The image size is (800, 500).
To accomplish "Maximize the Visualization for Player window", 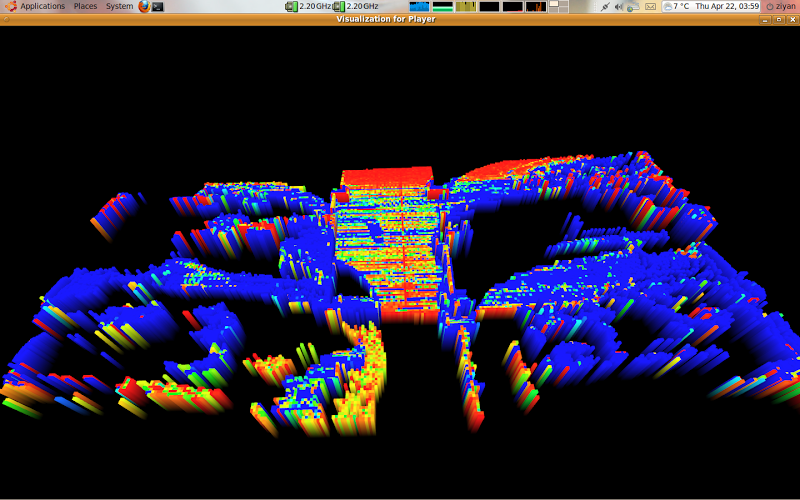I will (x=779, y=19).
